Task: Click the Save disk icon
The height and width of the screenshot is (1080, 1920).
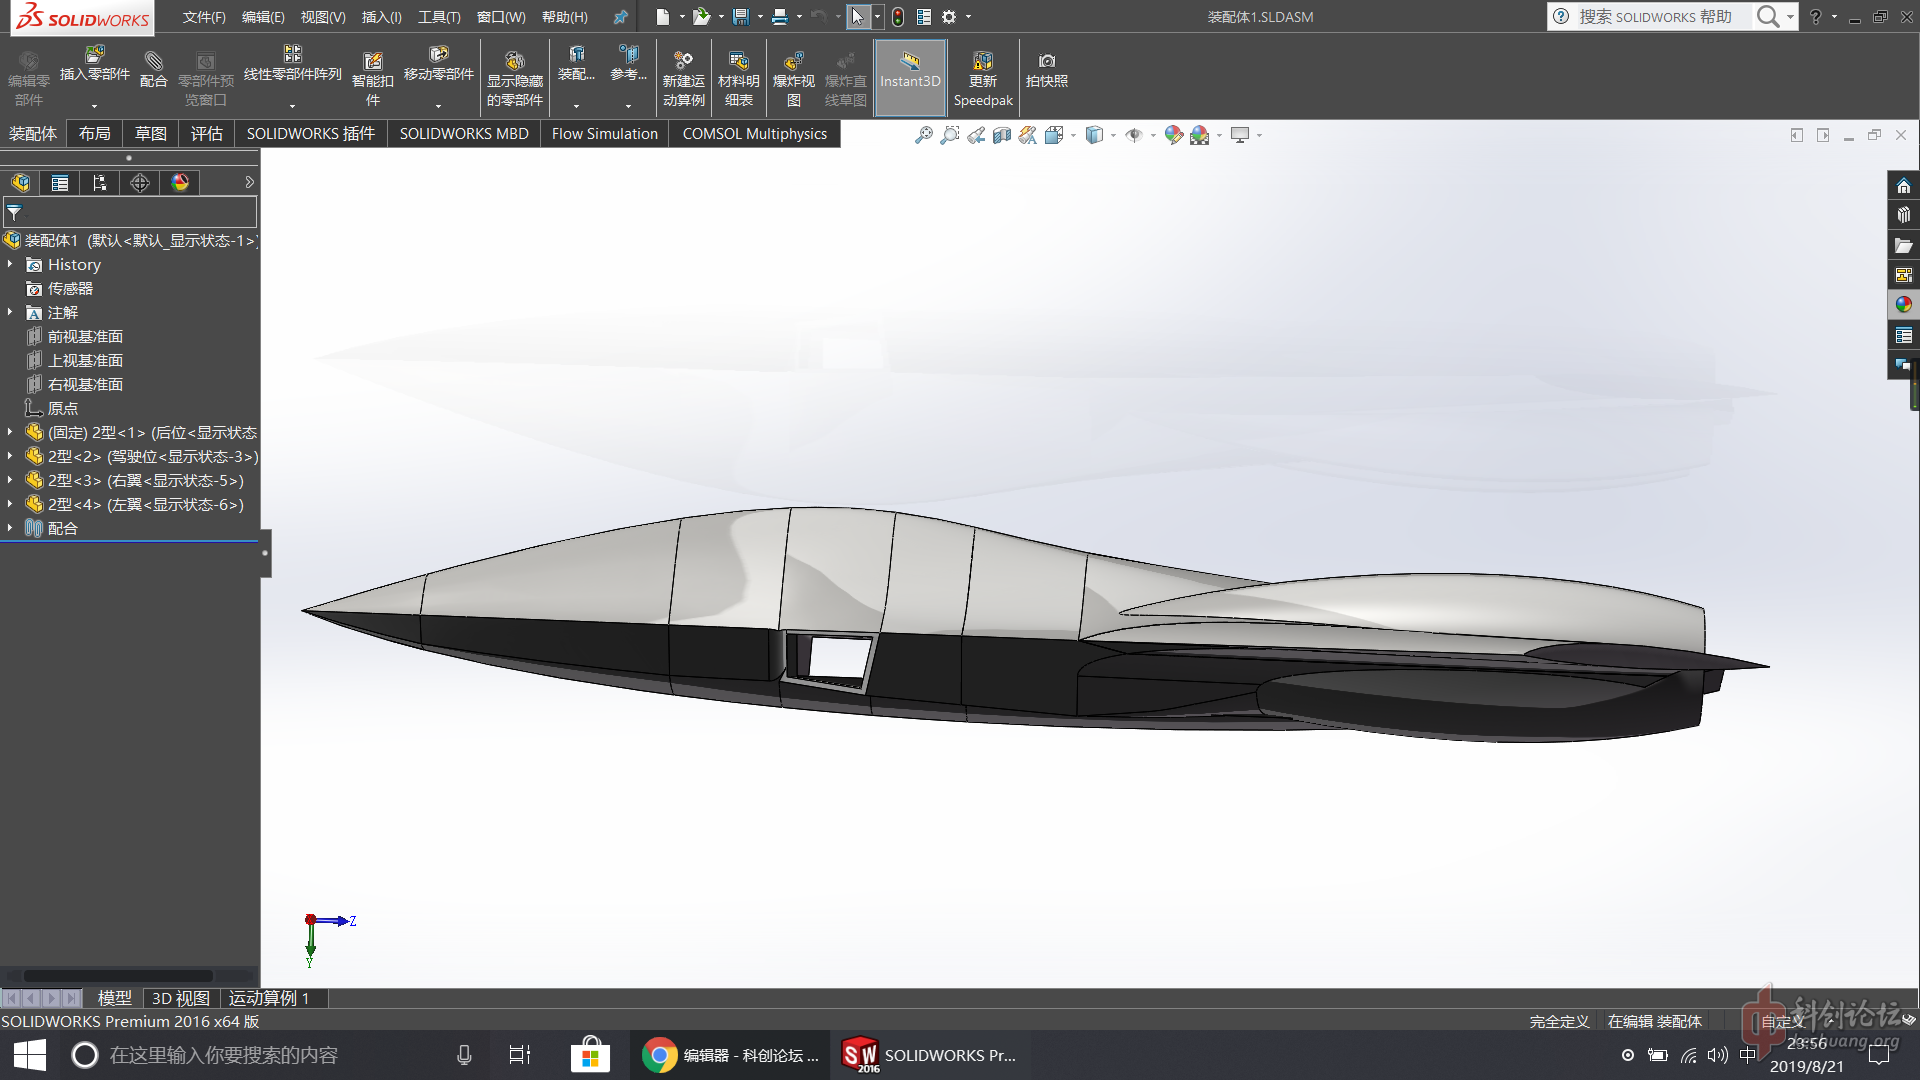Action: click(x=741, y=17)
